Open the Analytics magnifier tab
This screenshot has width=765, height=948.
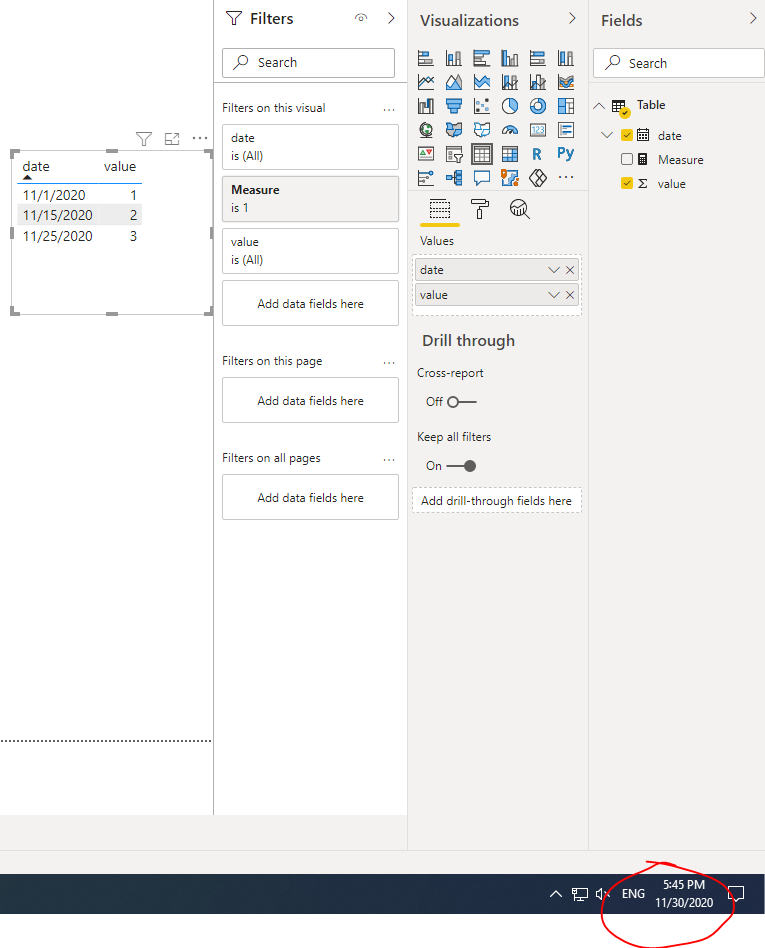click(x=519, y=209)
